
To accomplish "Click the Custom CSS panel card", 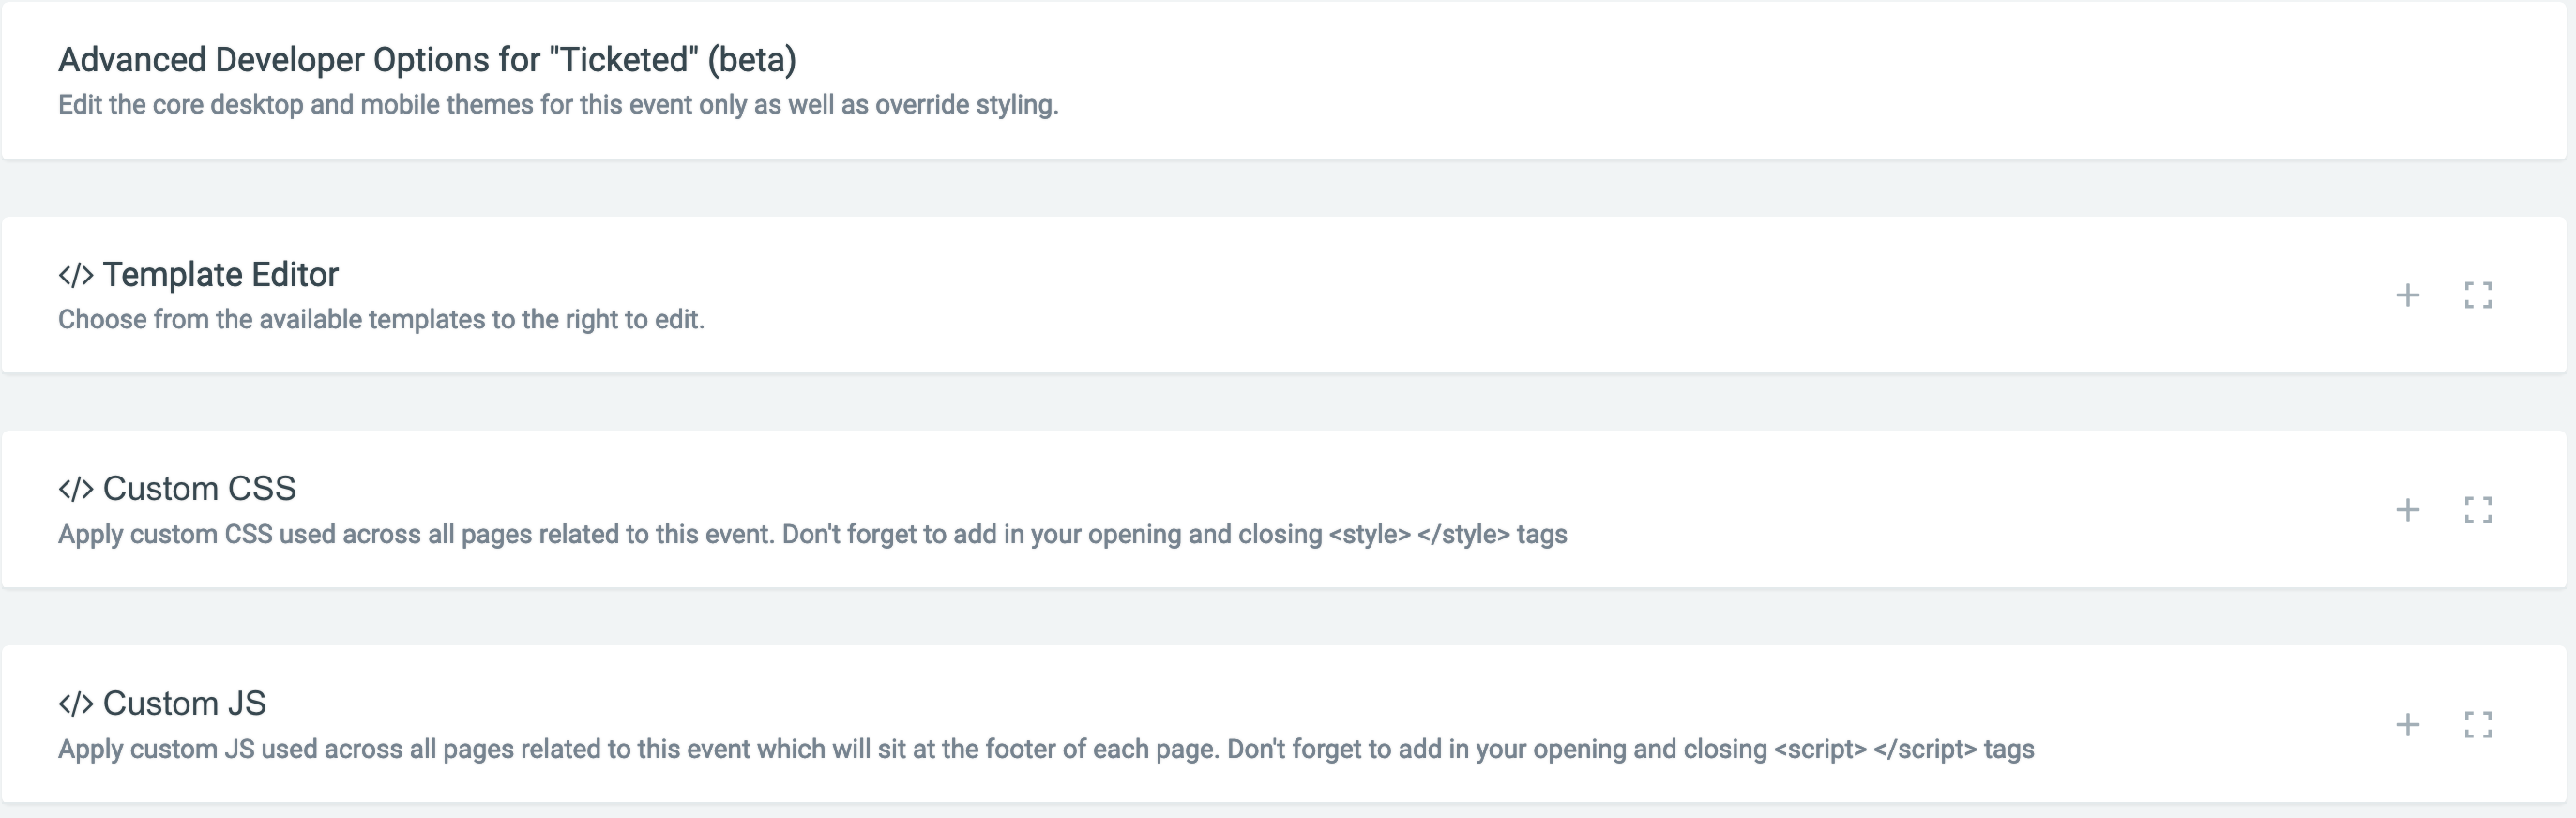I will (1284, 509).
